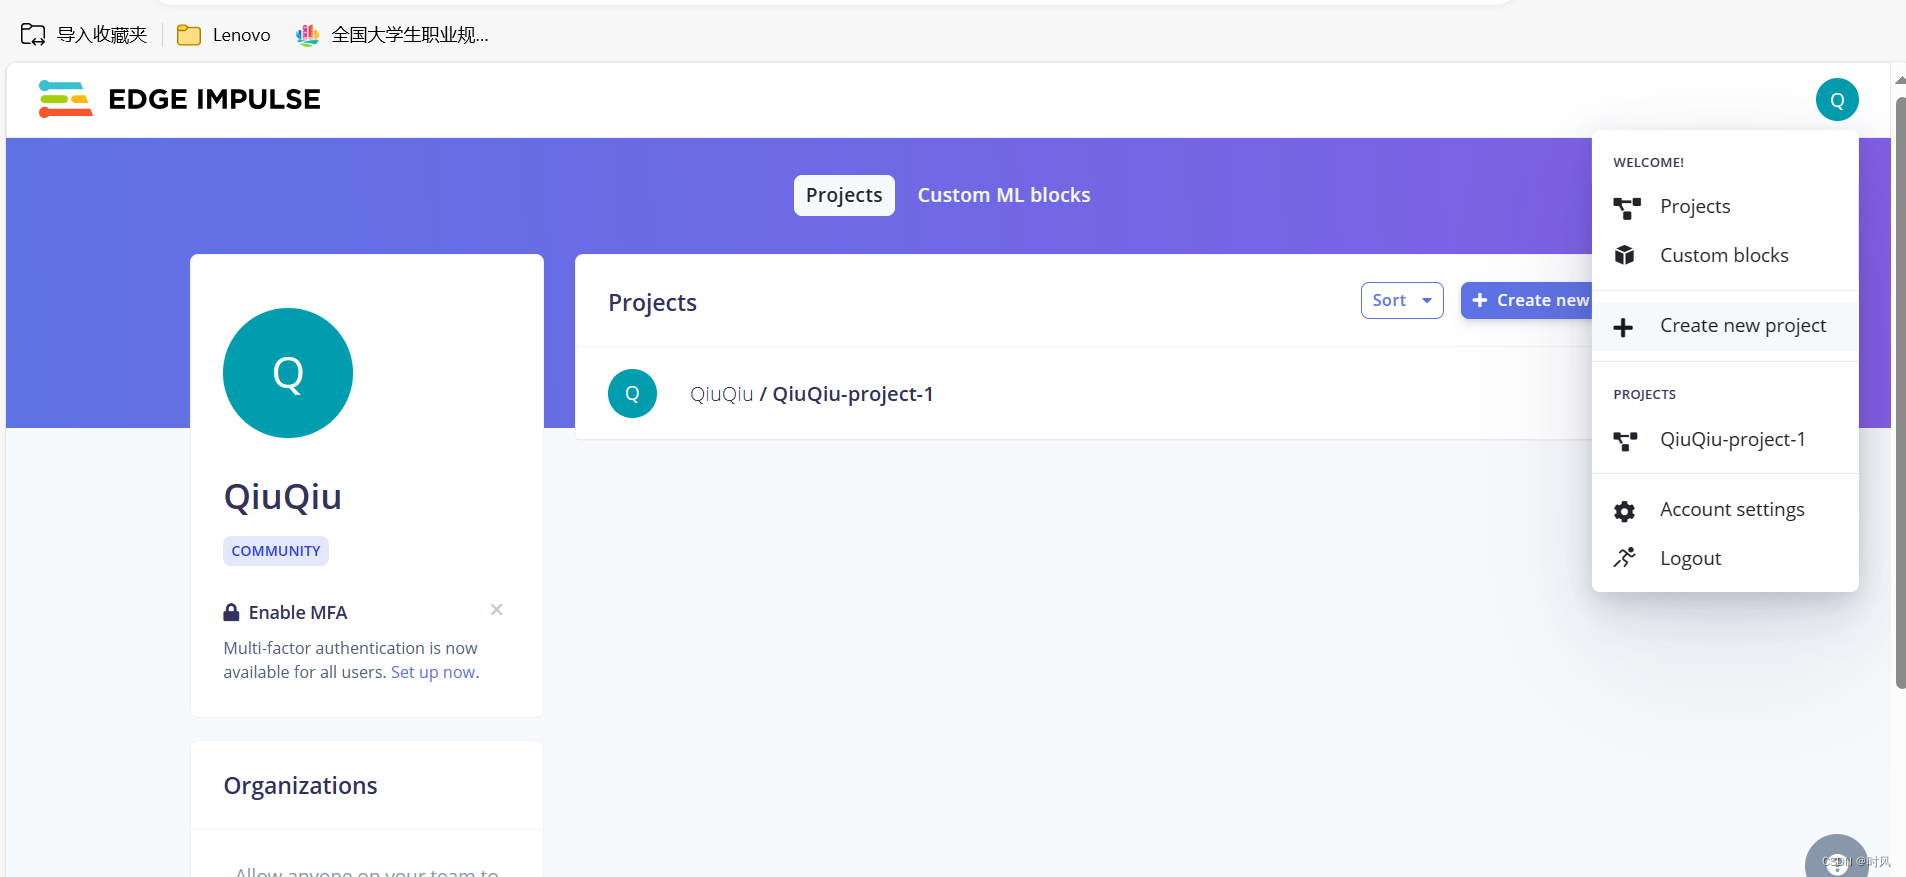Open QiuQiu-project-1 from the dropdown menu
This screenshot has height=877, width=1906.
(1725, 440)
